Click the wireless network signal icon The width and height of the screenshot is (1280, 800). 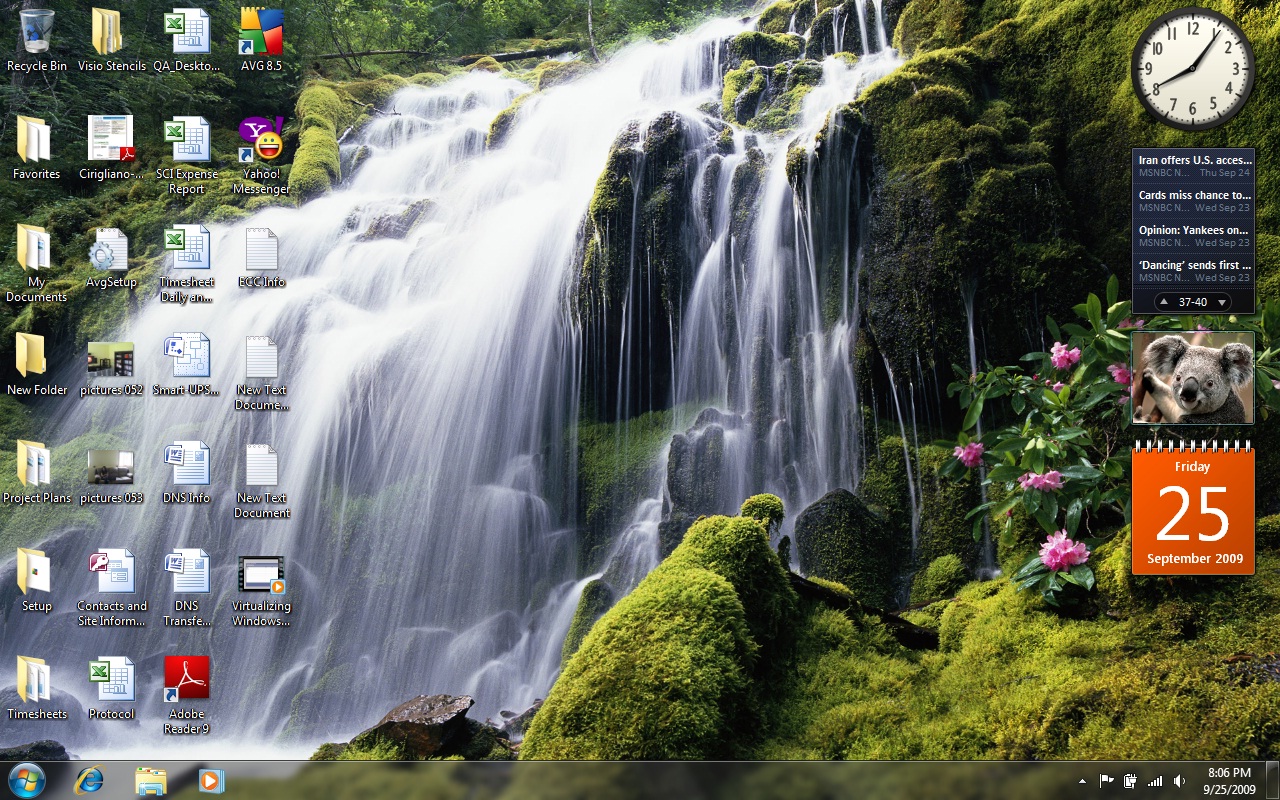click(x=1156, y=781)
